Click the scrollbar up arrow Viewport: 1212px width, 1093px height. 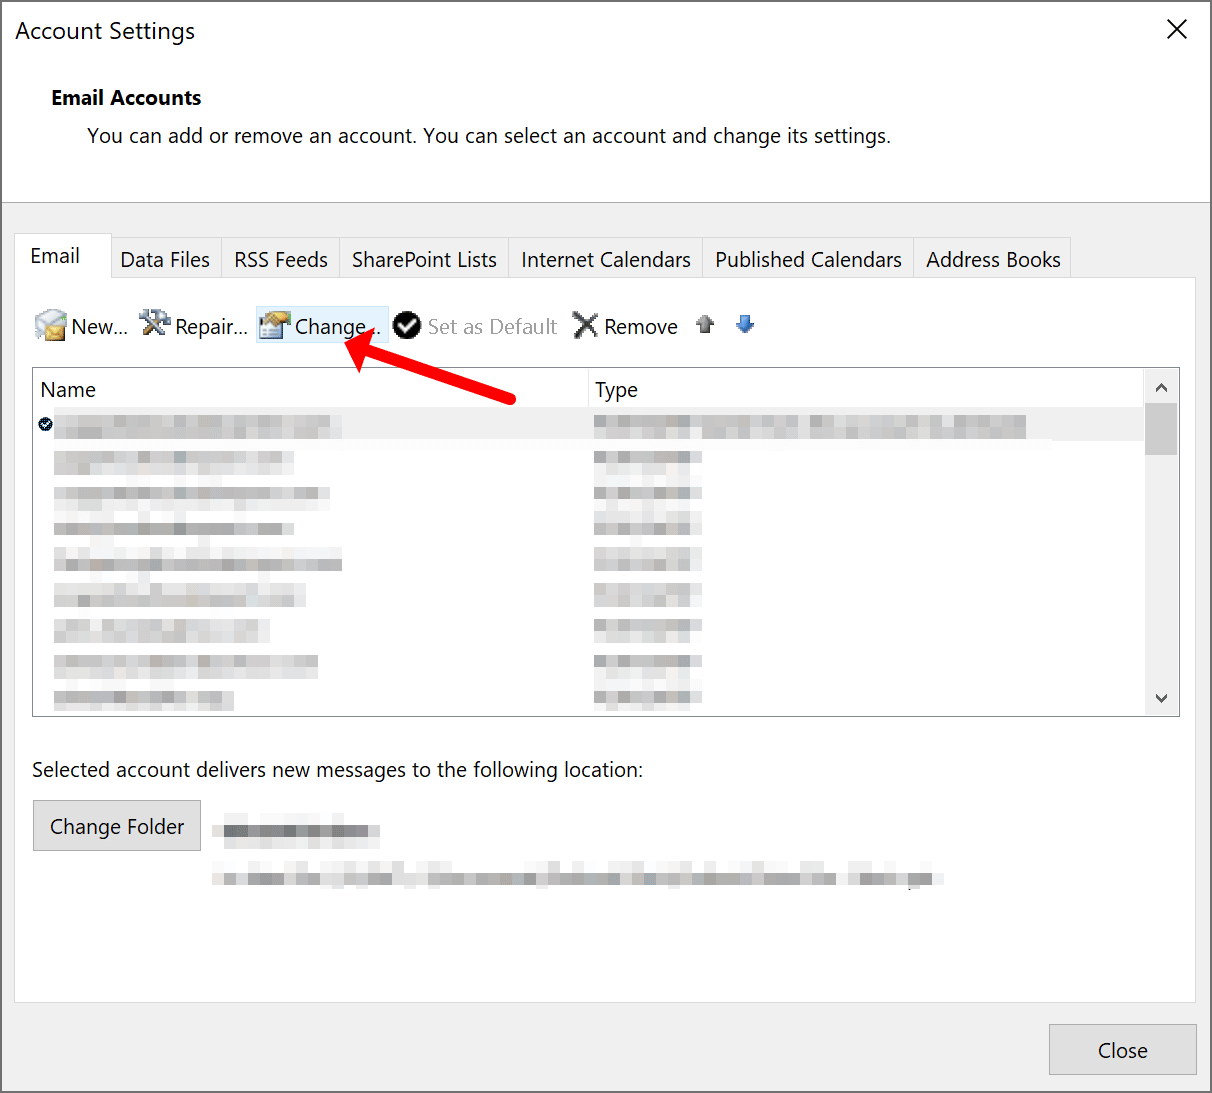1161,387
